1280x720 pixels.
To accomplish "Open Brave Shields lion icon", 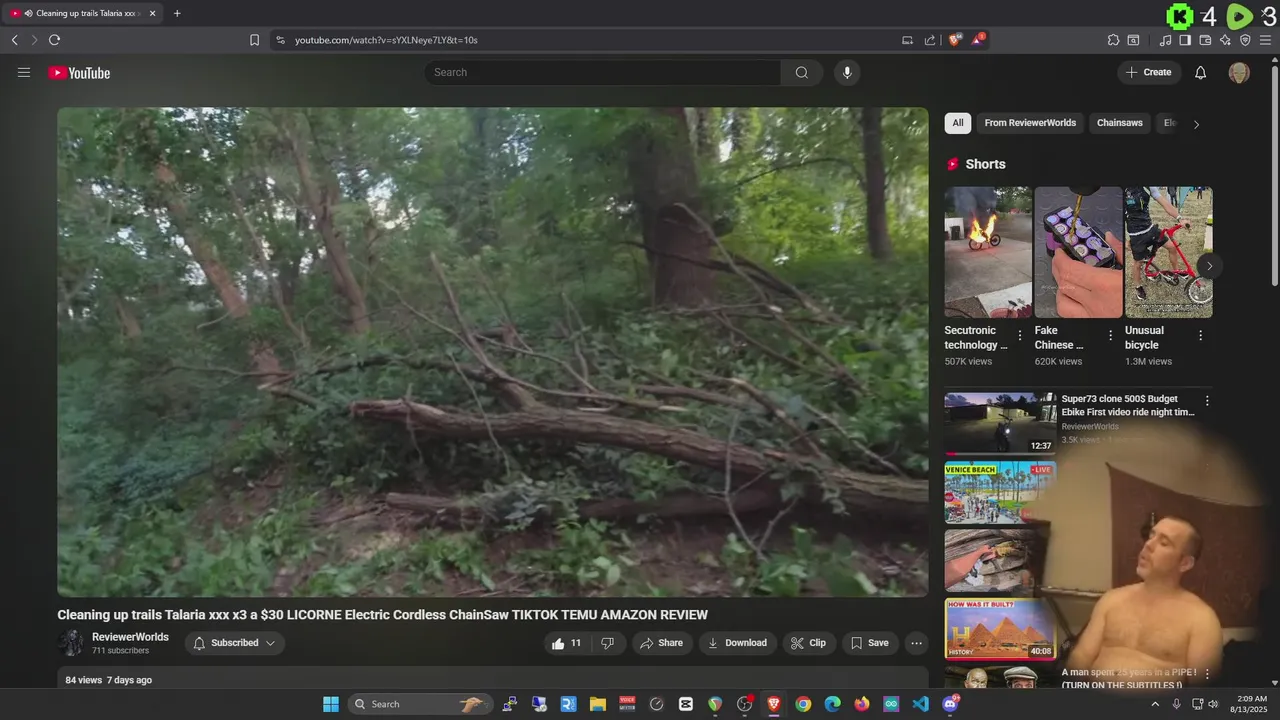I will coord(955,40).
